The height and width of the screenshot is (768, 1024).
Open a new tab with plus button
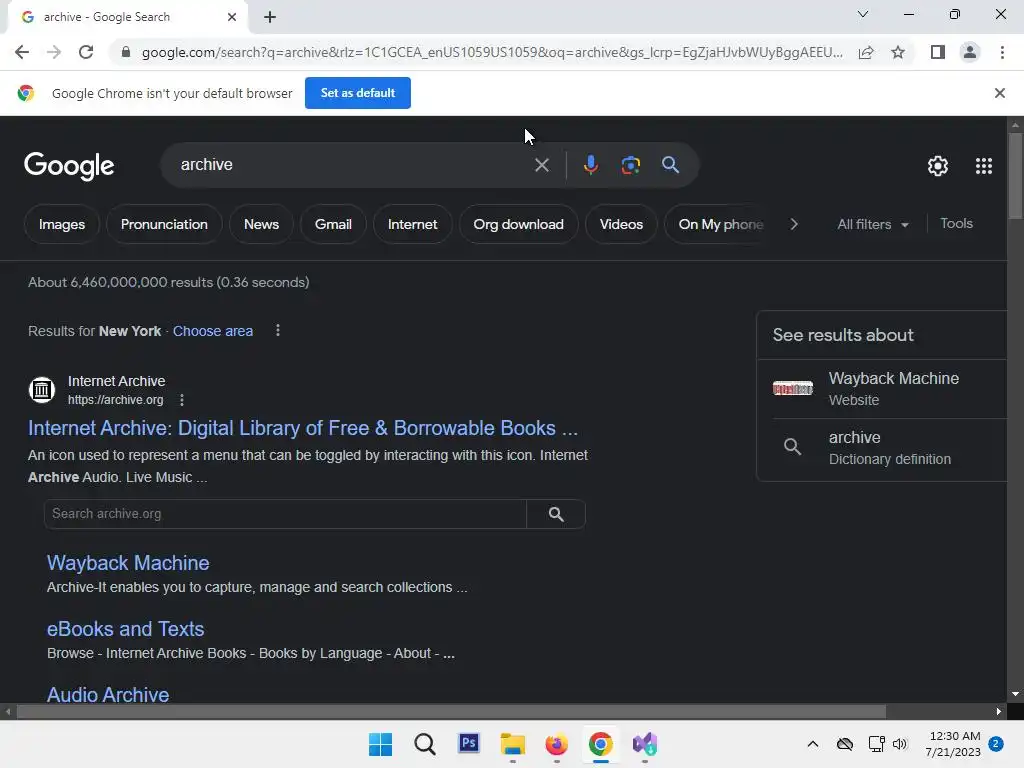(270, 17)
